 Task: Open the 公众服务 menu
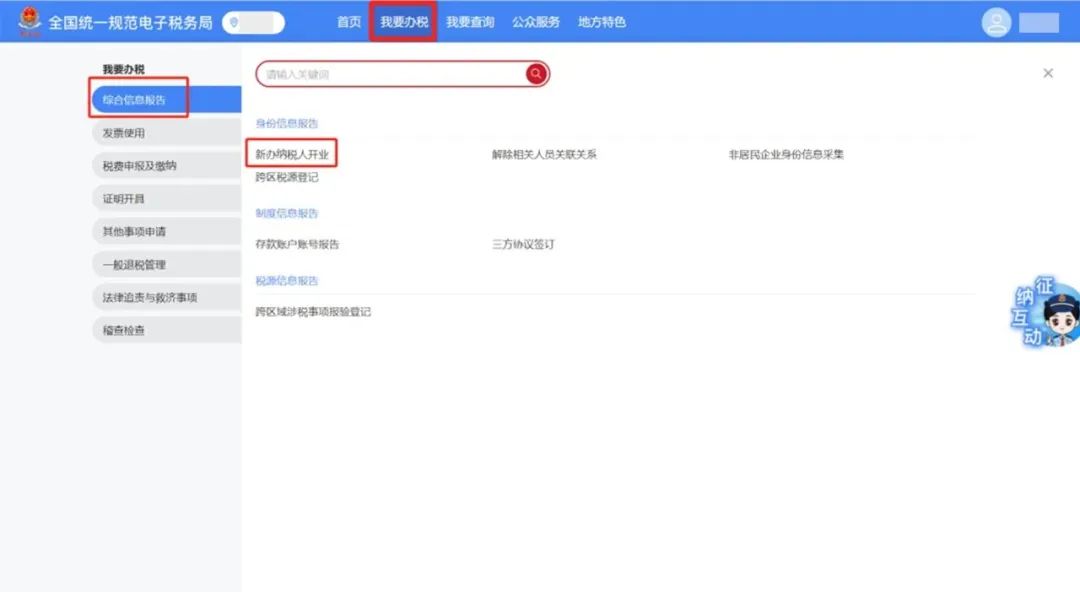point(536,22)
